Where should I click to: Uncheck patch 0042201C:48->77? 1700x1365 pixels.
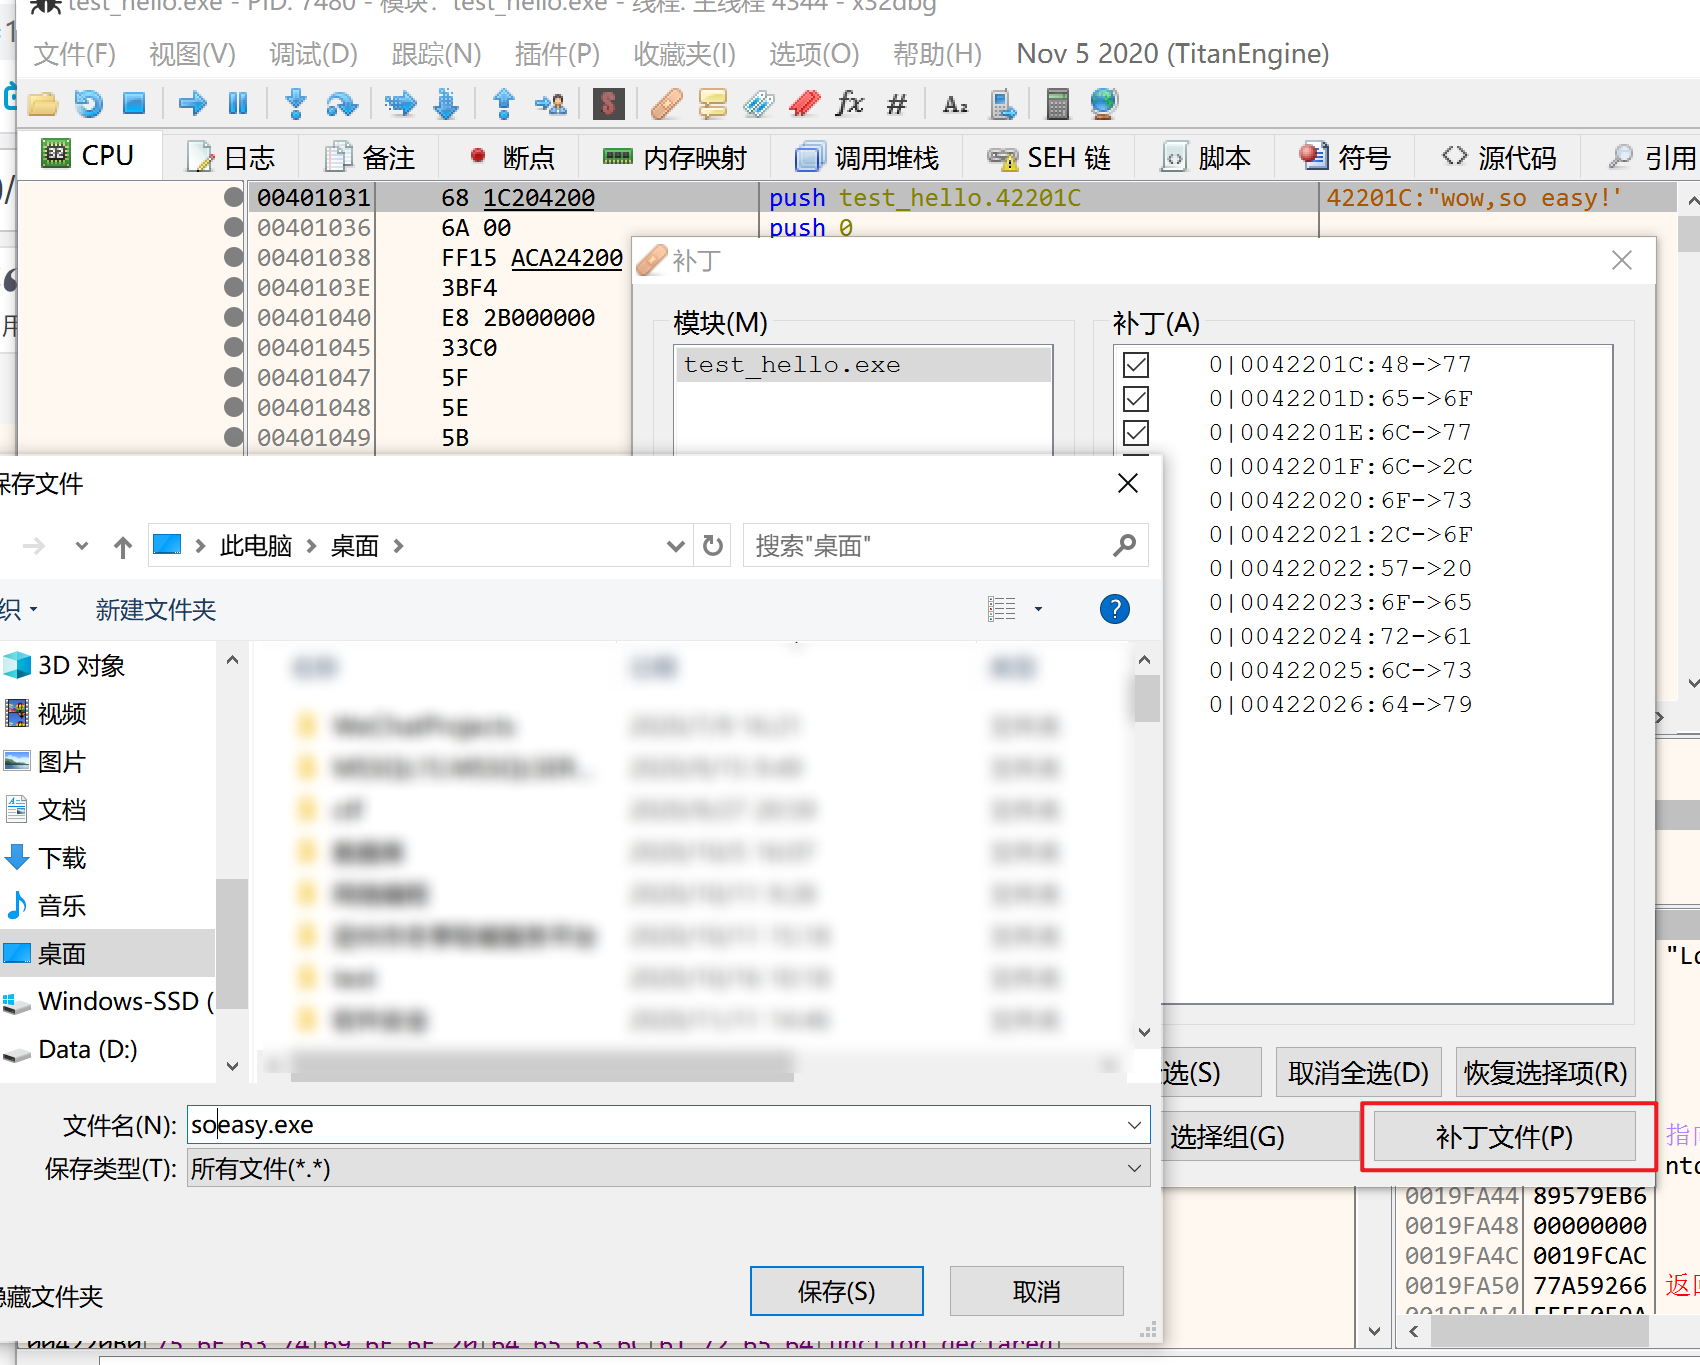point(1135,364)
